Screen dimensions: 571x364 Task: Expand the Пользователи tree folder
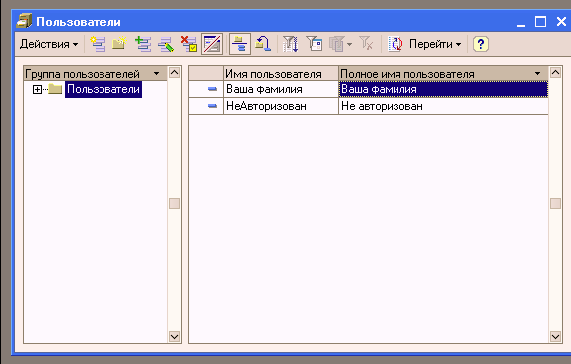[37, 89]
